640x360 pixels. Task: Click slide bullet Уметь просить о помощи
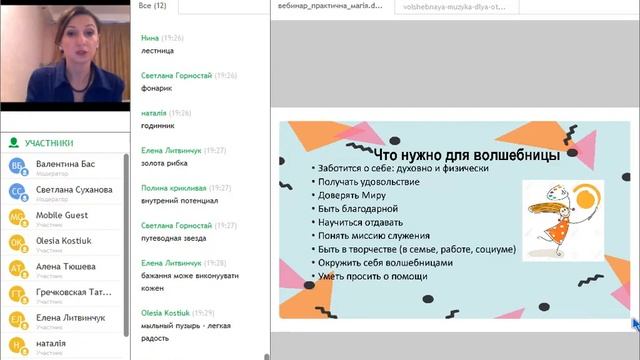click(x=372, y=276)
